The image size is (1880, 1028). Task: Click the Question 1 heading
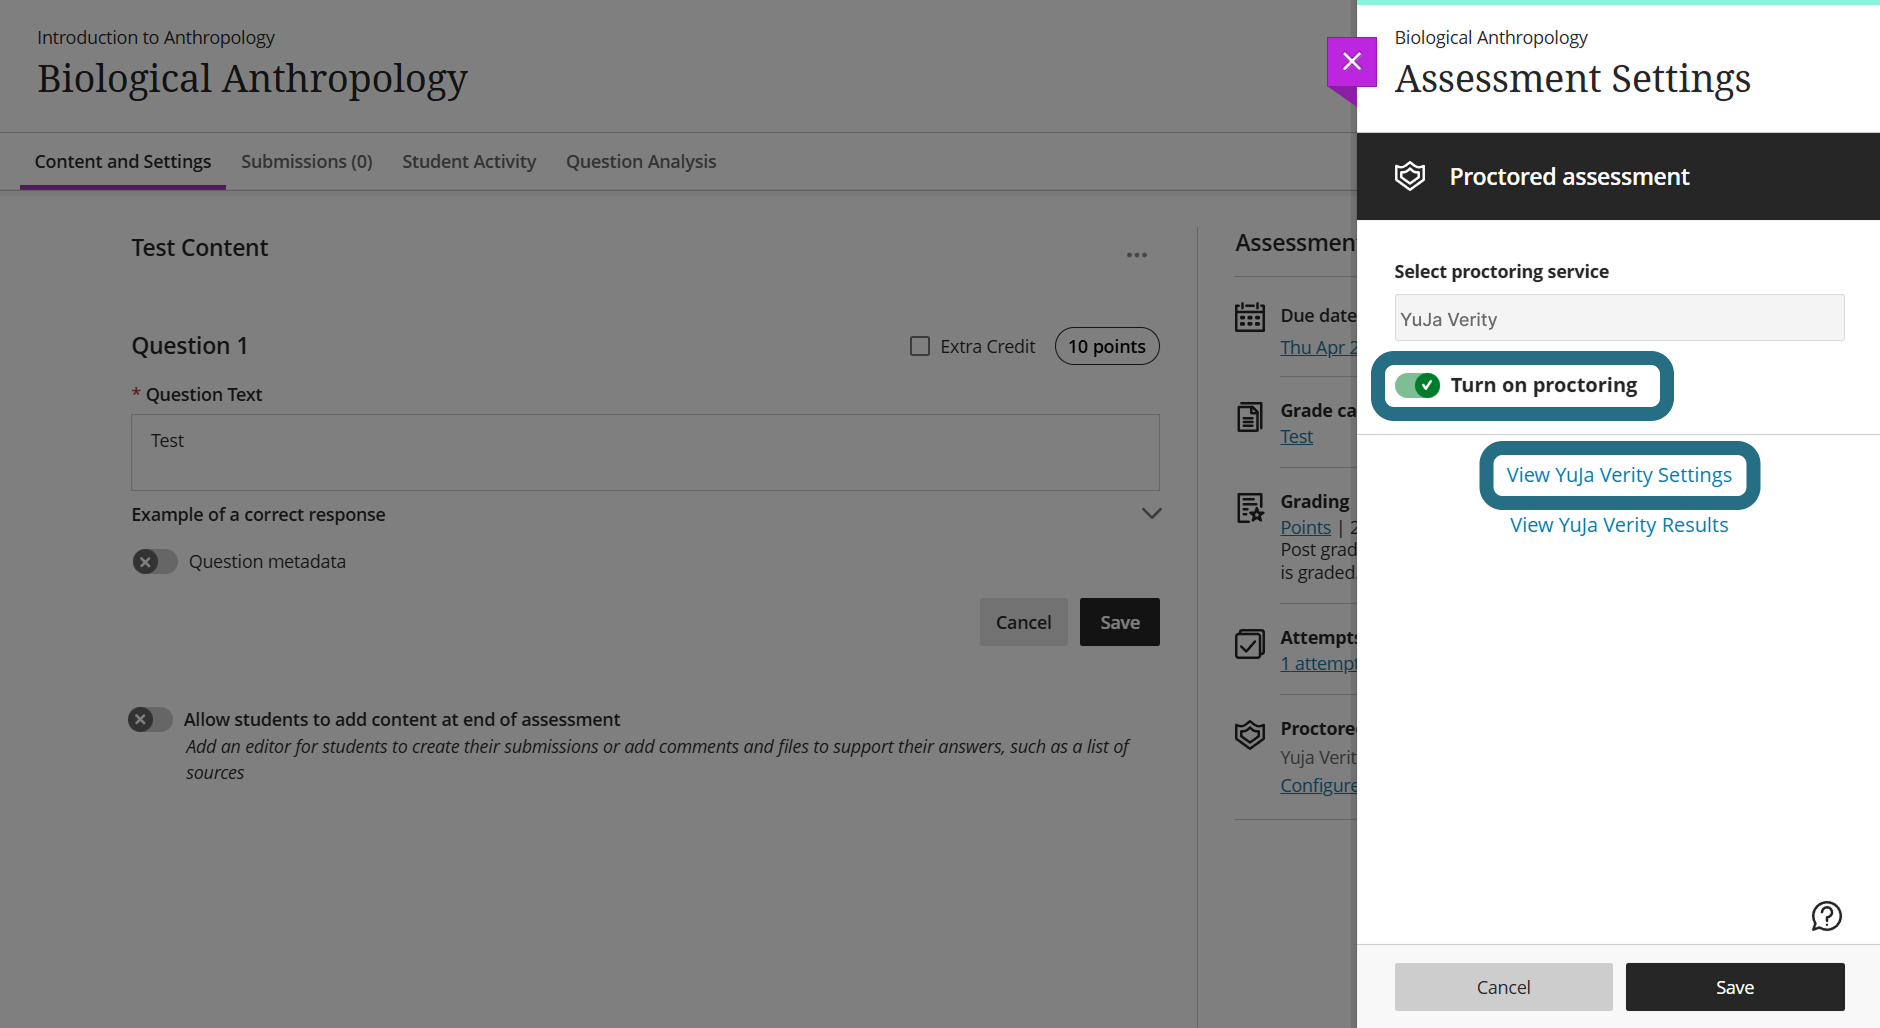coord(189,346)
